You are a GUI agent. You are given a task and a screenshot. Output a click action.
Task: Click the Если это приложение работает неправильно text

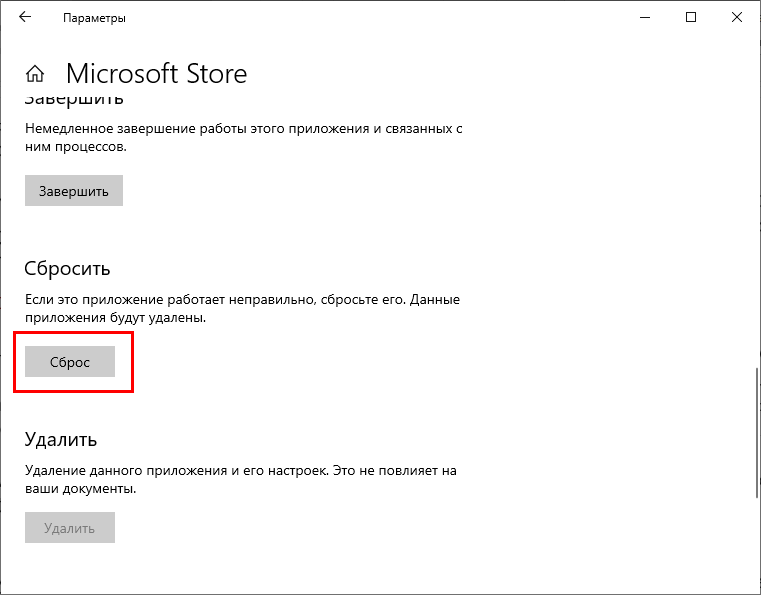[x=243, y=308]
